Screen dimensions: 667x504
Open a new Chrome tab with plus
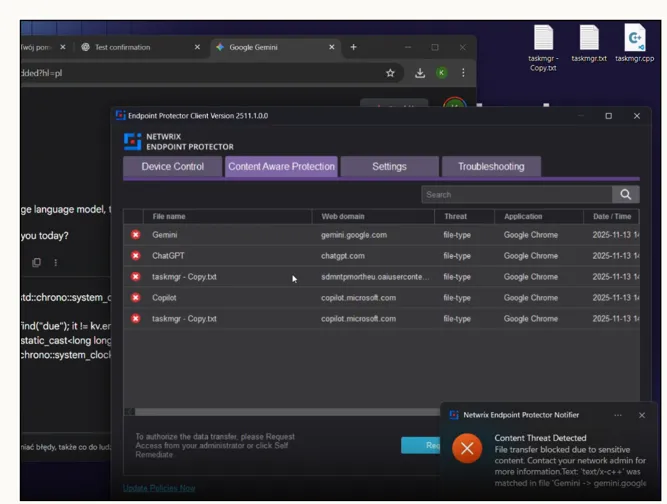353,47
